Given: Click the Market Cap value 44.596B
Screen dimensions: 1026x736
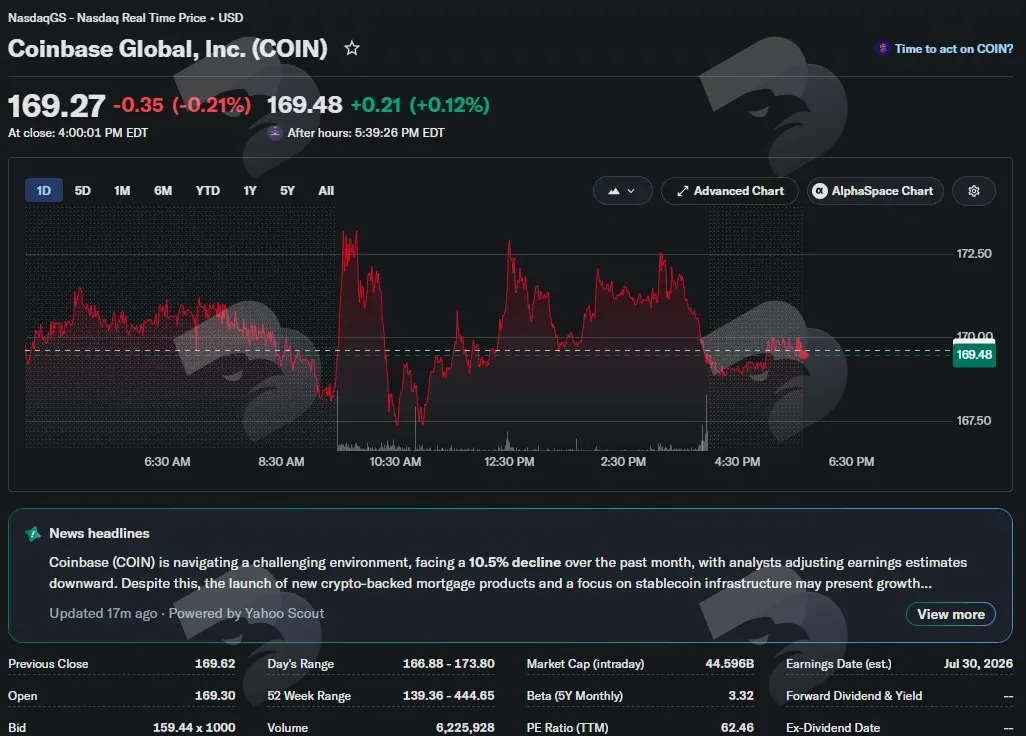Looking at the screenshot, I should (730, 663).
